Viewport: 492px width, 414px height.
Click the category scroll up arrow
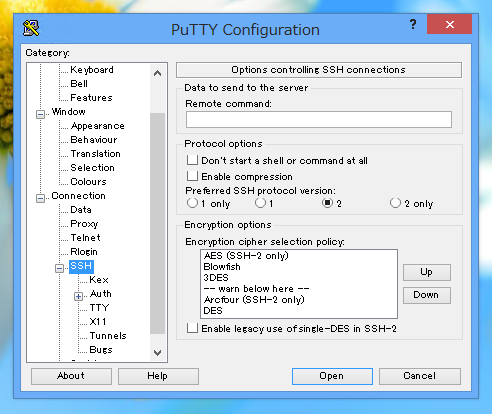click(158, 73)
